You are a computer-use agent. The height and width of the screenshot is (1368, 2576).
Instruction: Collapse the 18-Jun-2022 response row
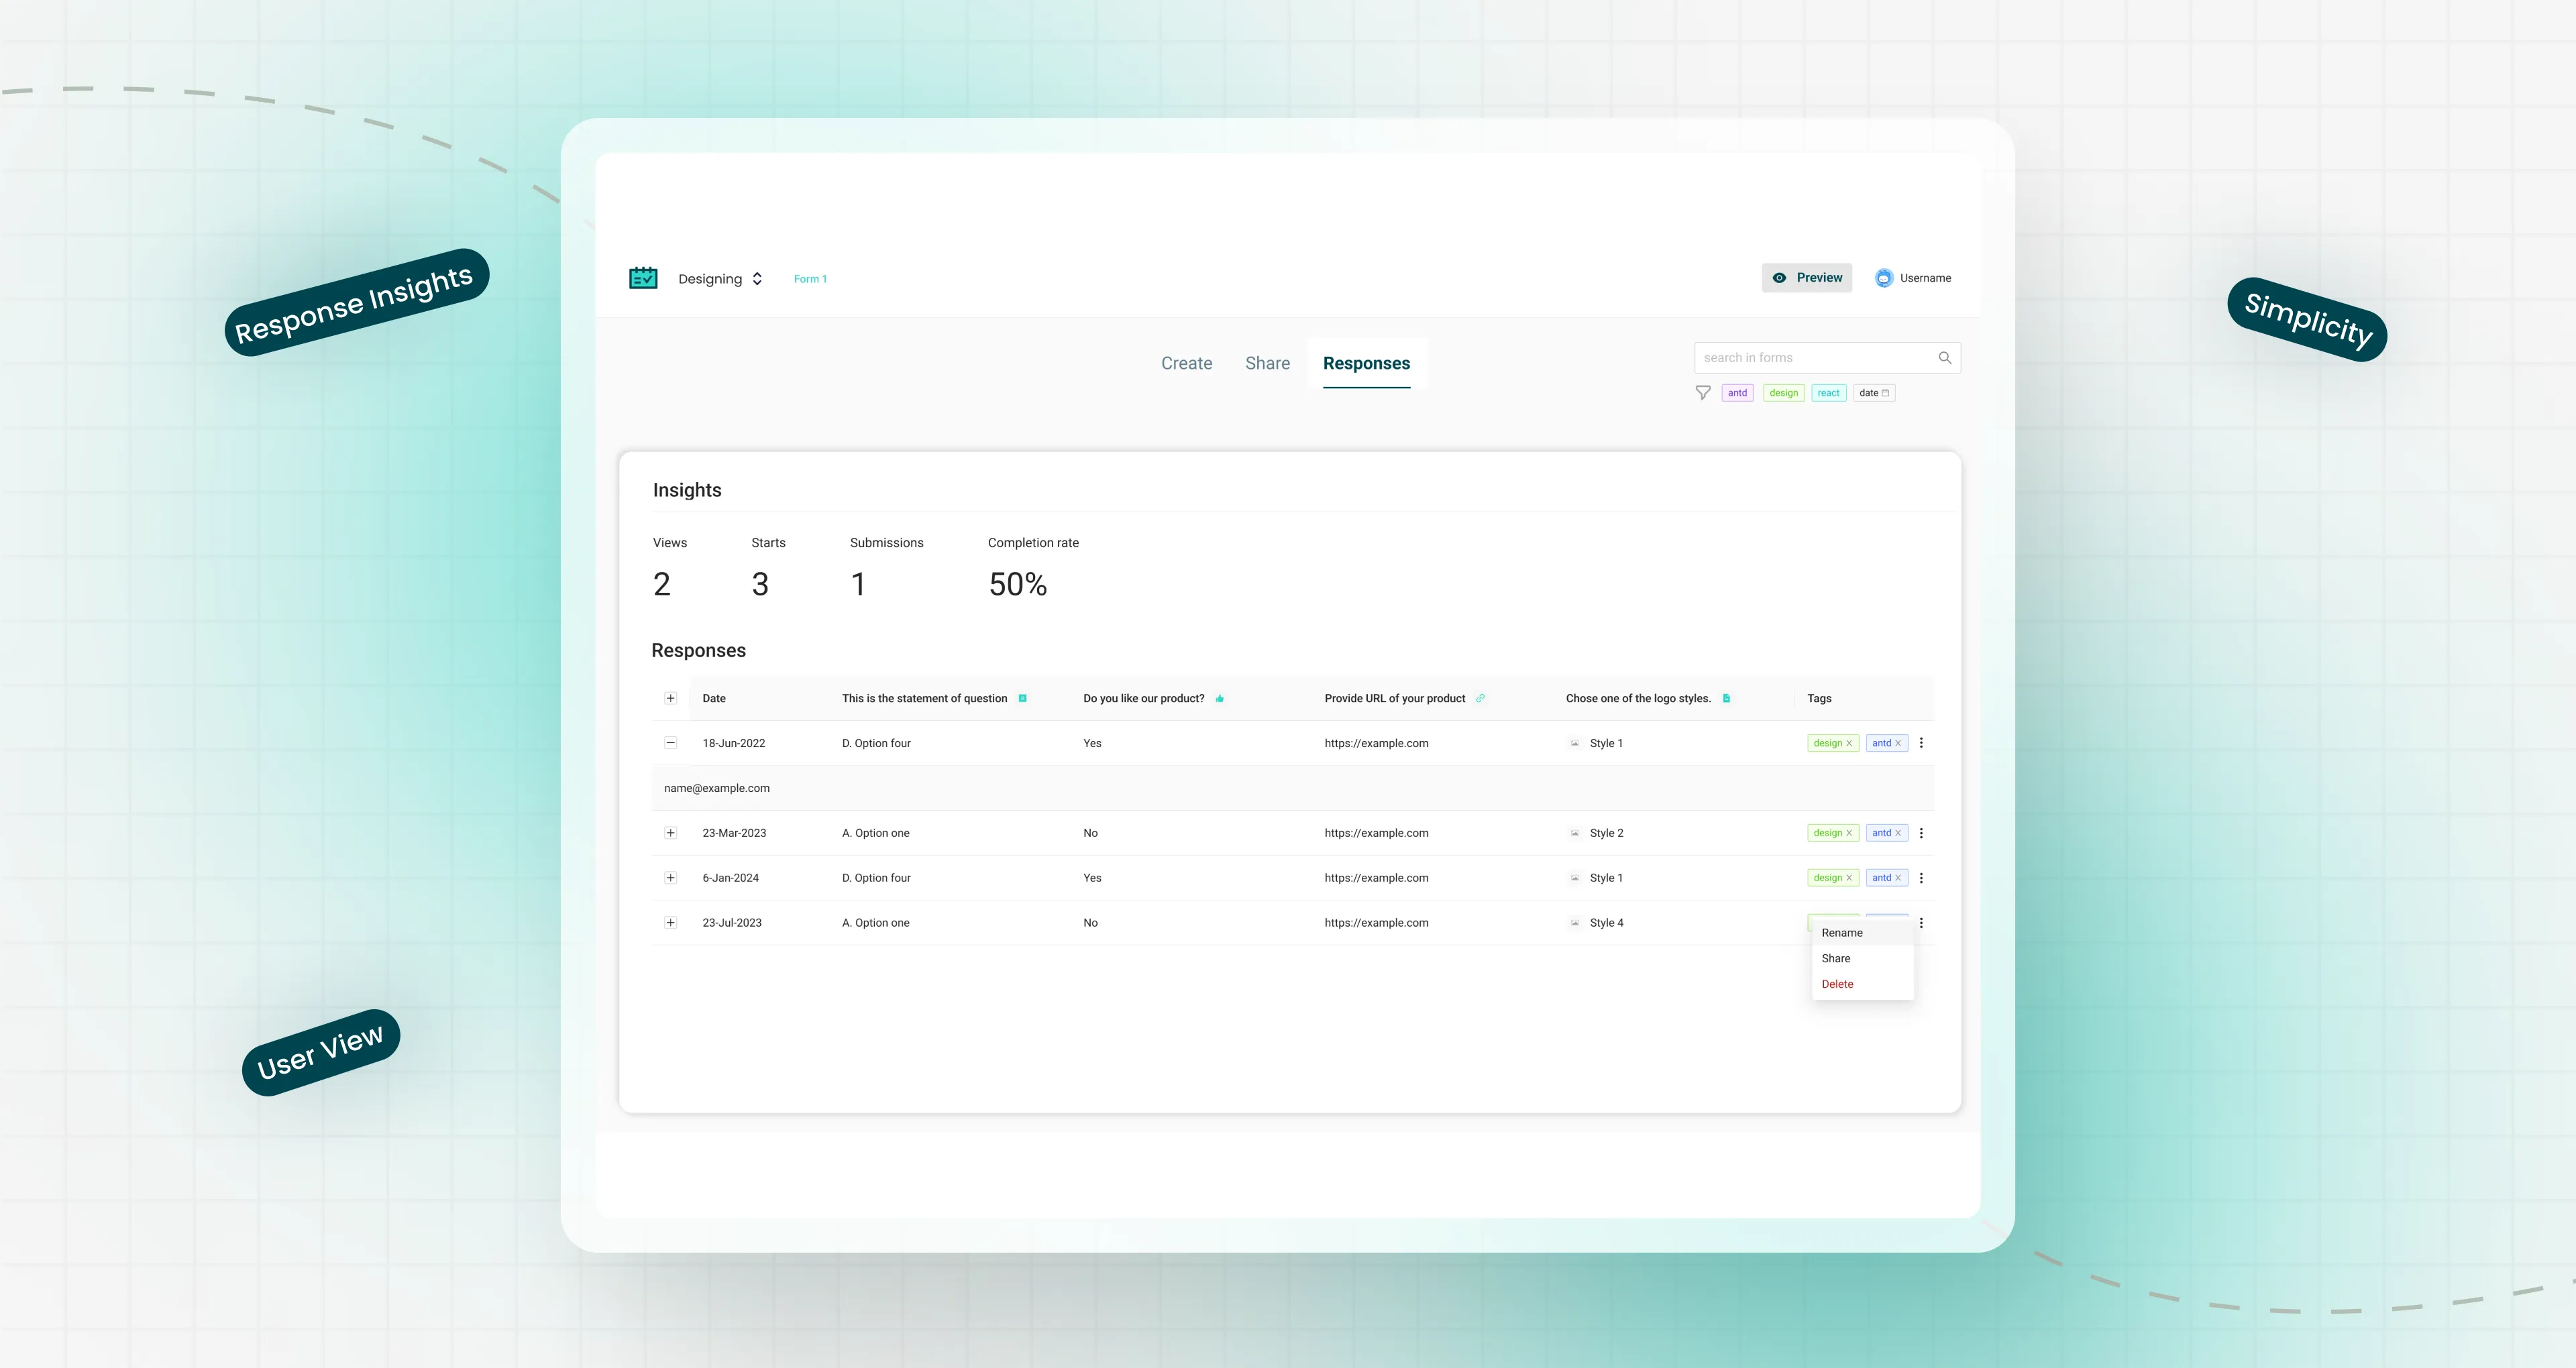point(670,743)
